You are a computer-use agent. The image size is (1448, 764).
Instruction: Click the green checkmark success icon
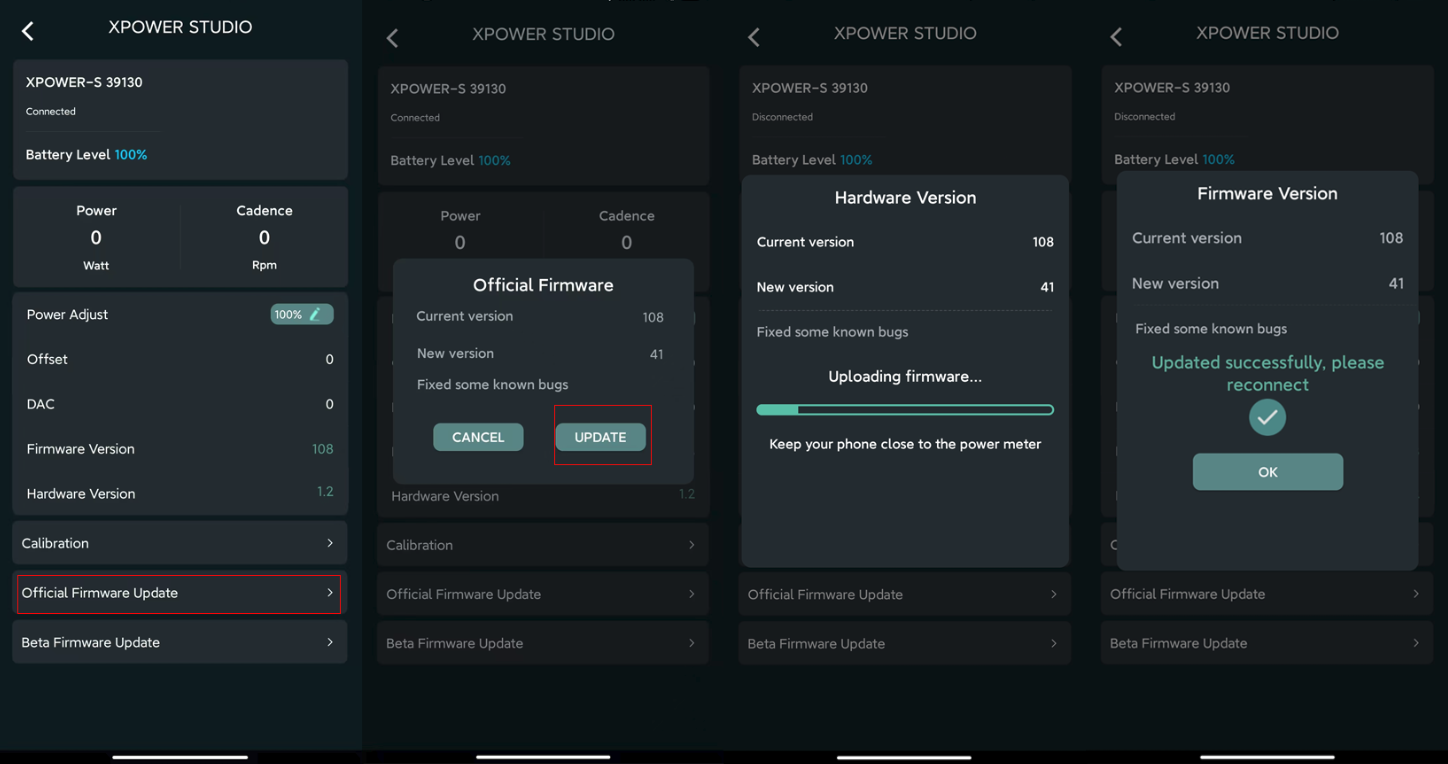coord(1267,418)
